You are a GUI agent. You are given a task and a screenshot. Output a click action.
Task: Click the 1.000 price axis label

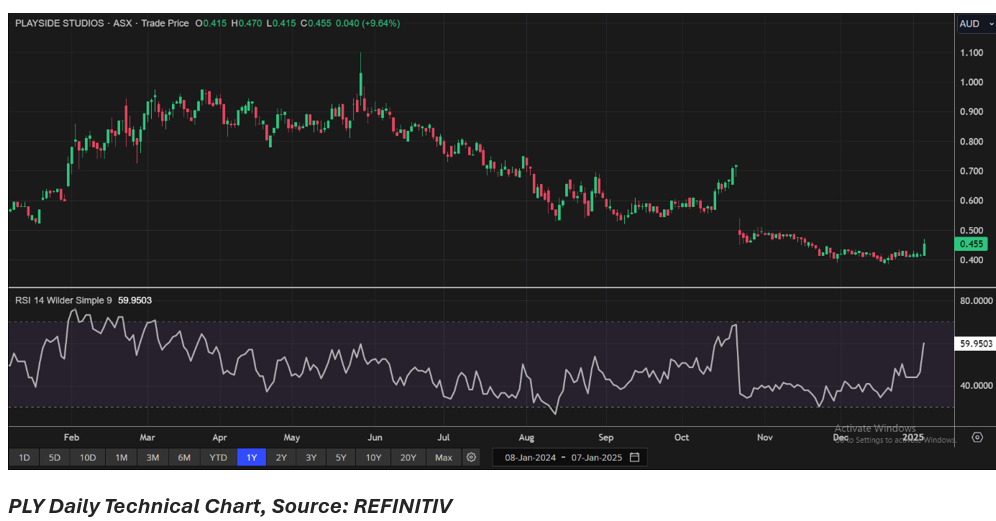[x=971, y=82]
